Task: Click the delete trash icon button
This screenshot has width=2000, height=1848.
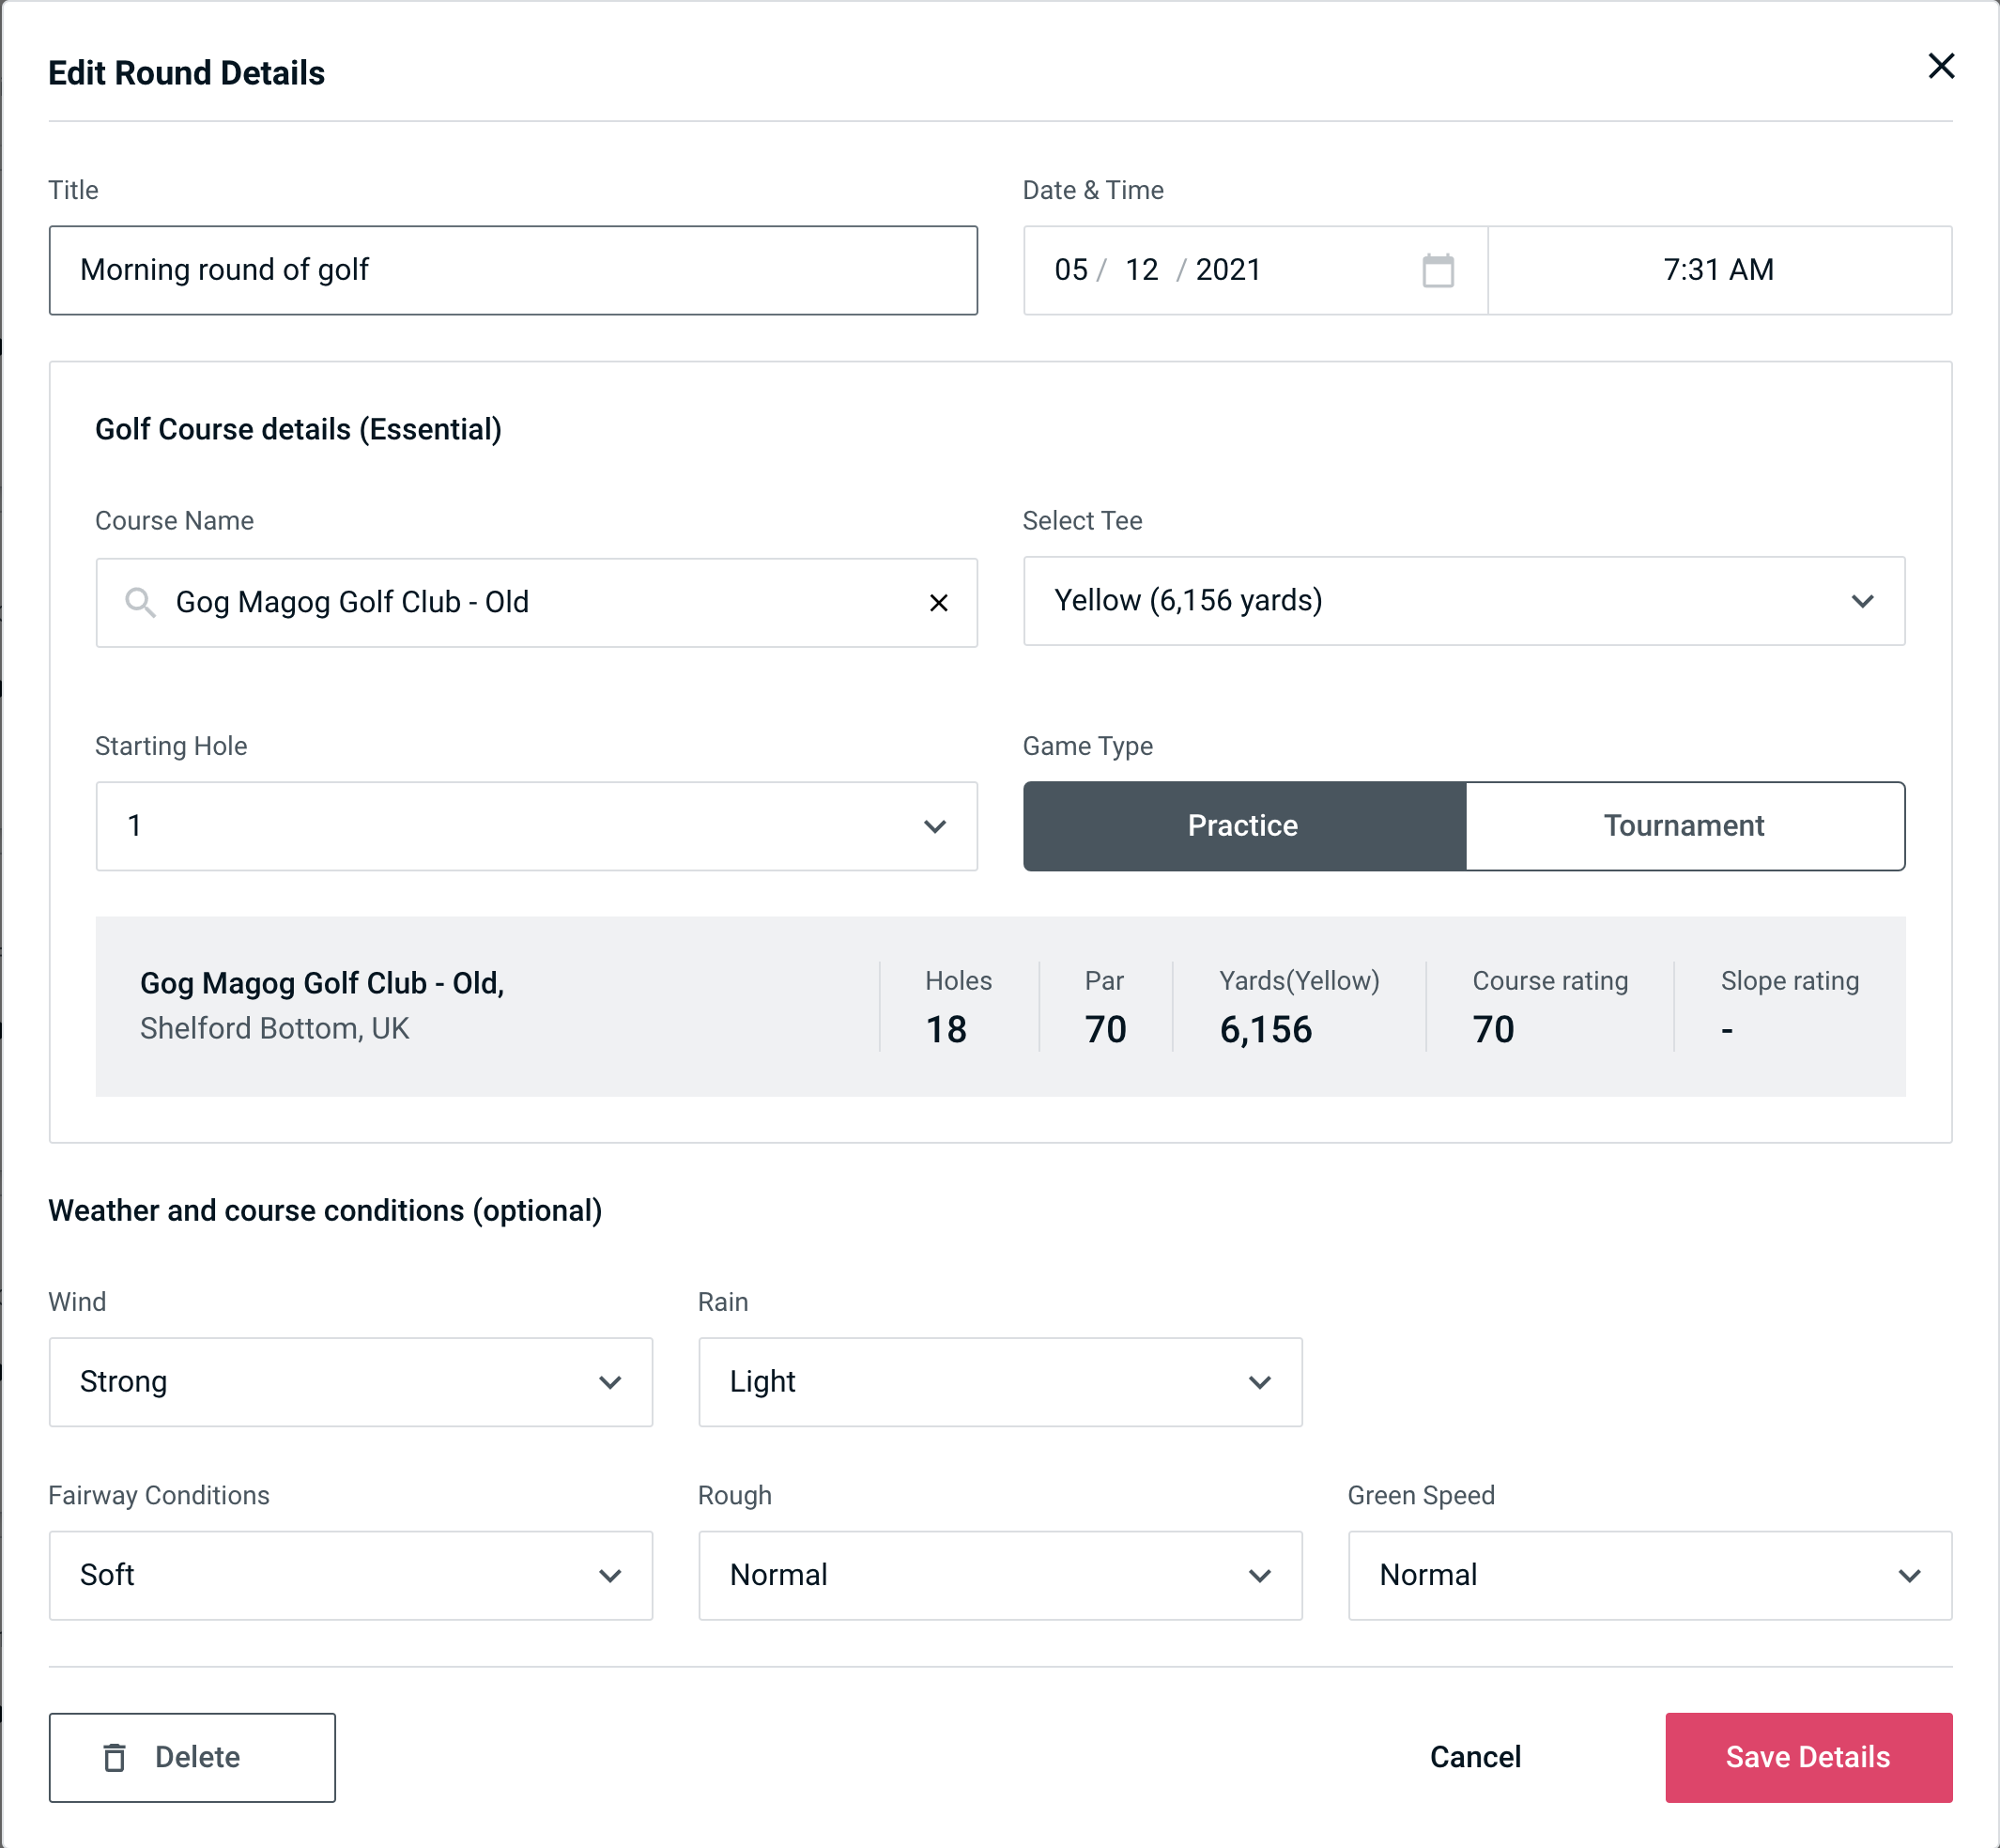Action: pyautogui.click(x=116, y=1758)
